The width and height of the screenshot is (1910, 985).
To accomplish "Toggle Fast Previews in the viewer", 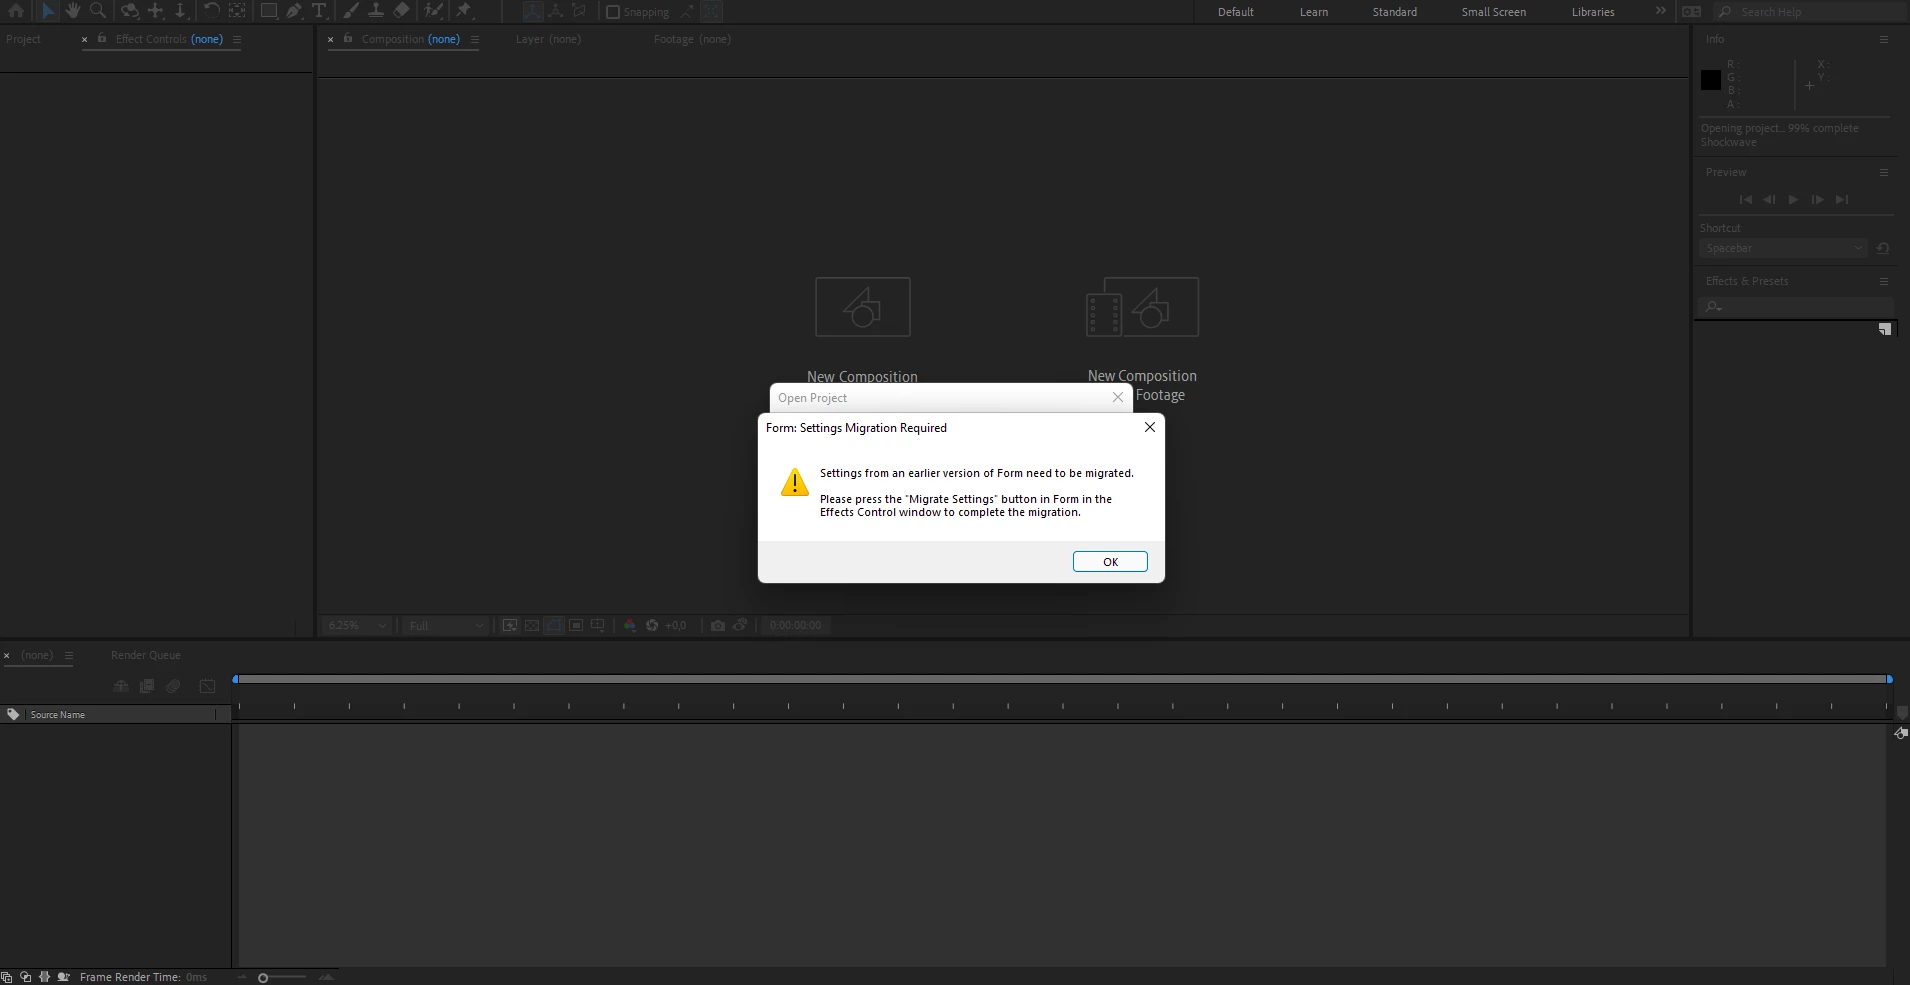I will click(x=510, y=625).
